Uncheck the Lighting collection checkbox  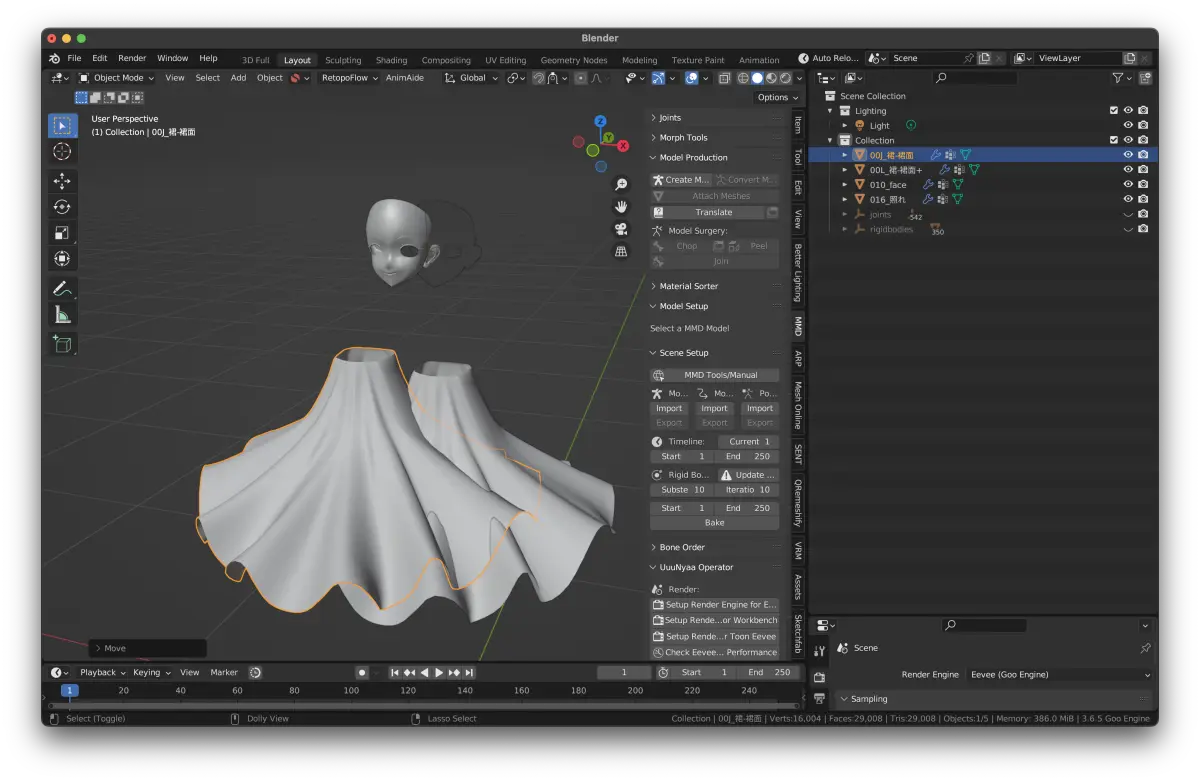click(x=1114, y=111)
